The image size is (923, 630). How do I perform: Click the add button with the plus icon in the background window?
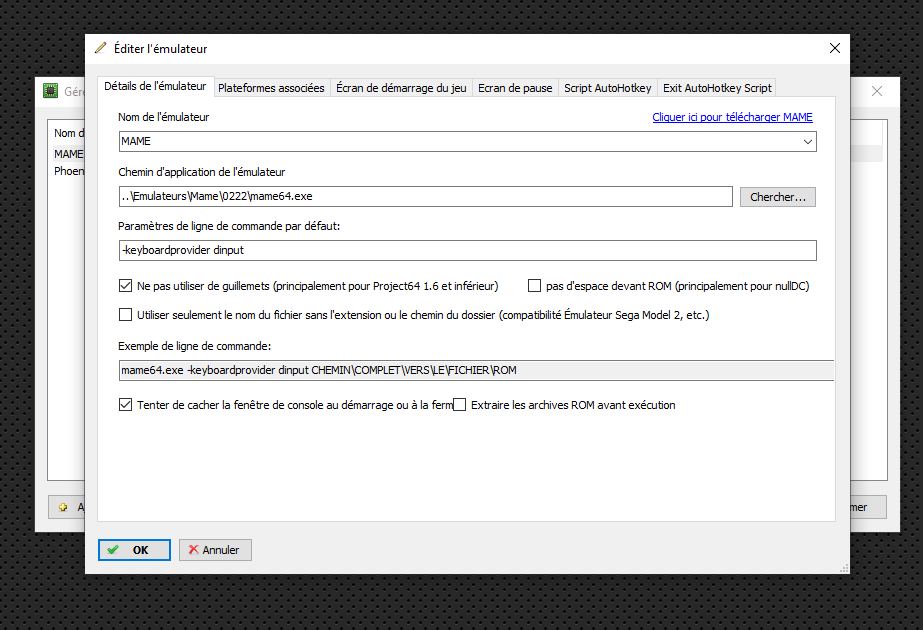(67, 507)
